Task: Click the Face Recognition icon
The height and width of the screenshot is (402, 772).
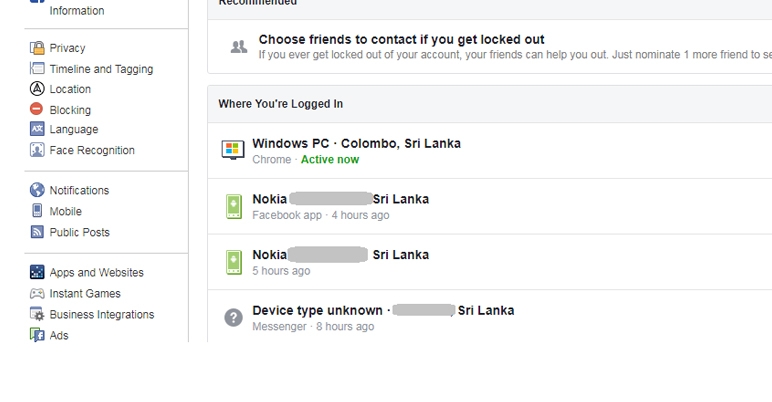Action: [37, 150]
